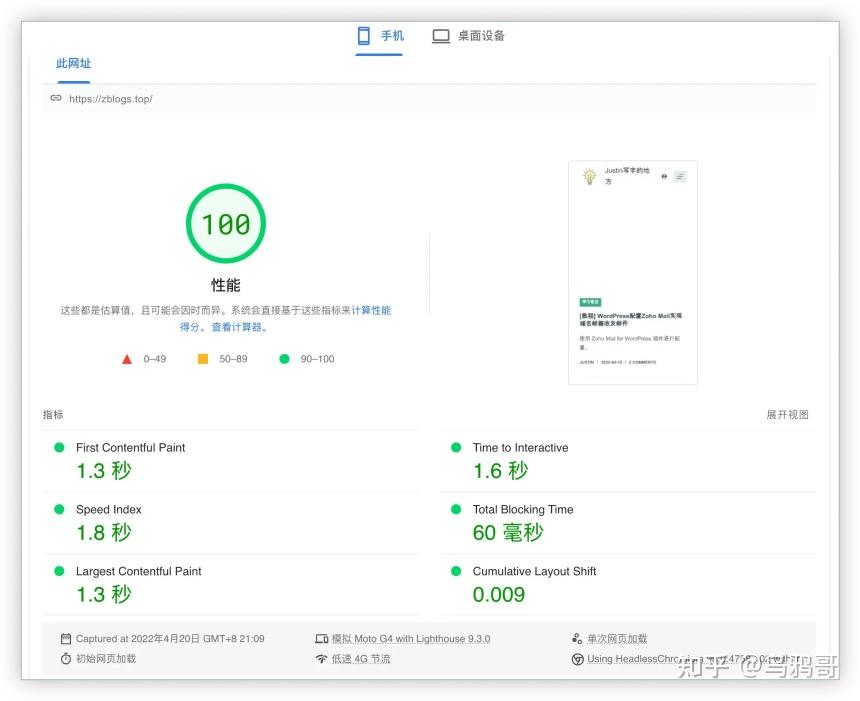Click the 单次网页加载 text
Viewport: 860px width, 701px height.
[617, 639]
